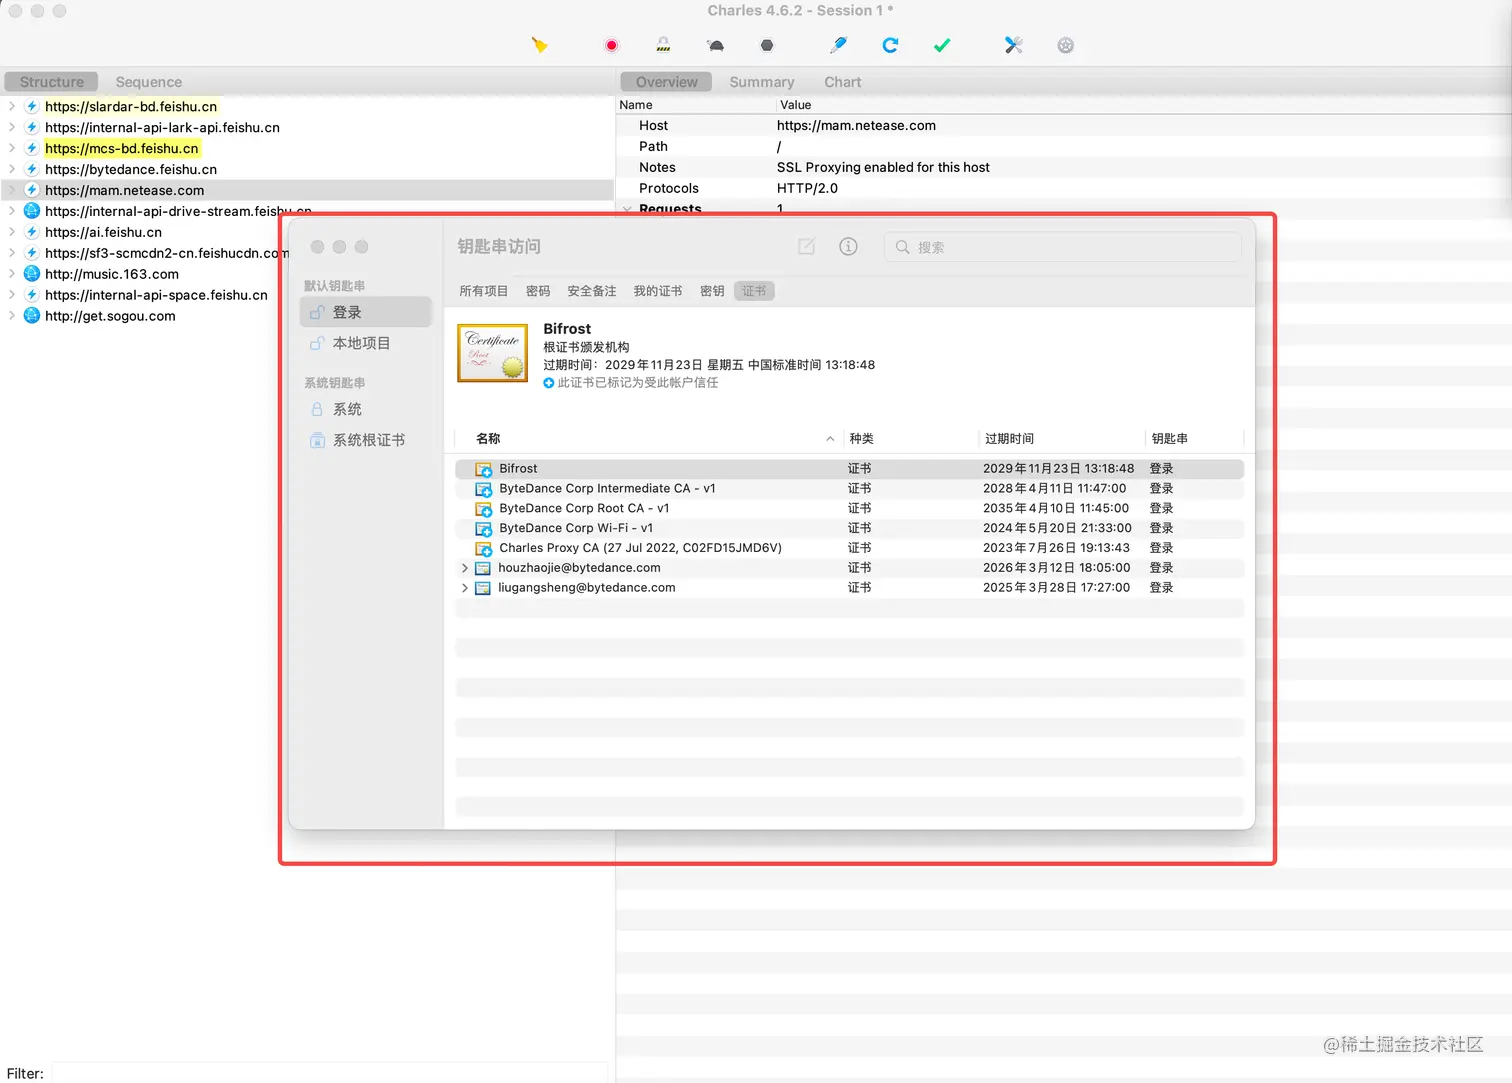Expand the mcs-bd.feishu.cn host node
Viewport: 1512px width, 1083px height.
click(x=11, y=148)
